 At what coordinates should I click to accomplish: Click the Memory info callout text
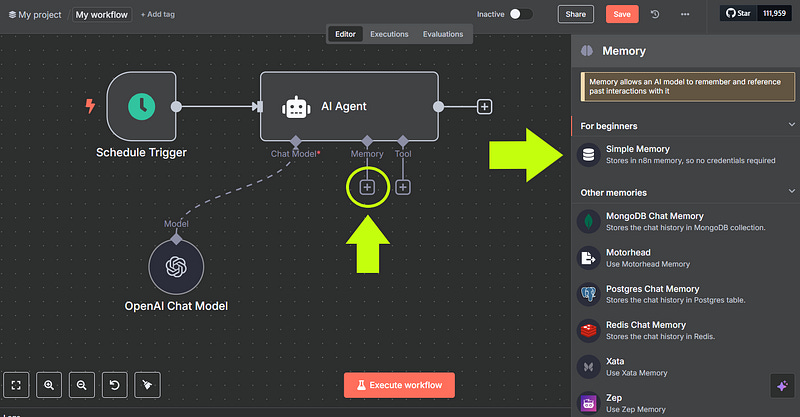(685, 86)
